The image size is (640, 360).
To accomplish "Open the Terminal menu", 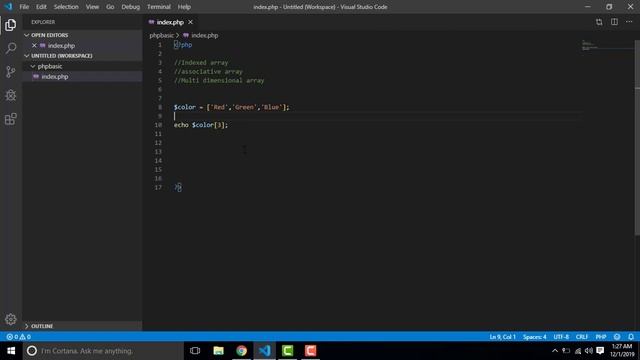I will pyautogui.click(x=159, y=7).
